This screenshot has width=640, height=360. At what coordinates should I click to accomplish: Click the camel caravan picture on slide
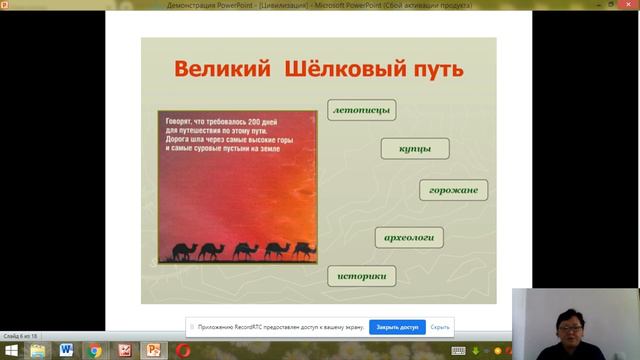[x=238, y=187]
